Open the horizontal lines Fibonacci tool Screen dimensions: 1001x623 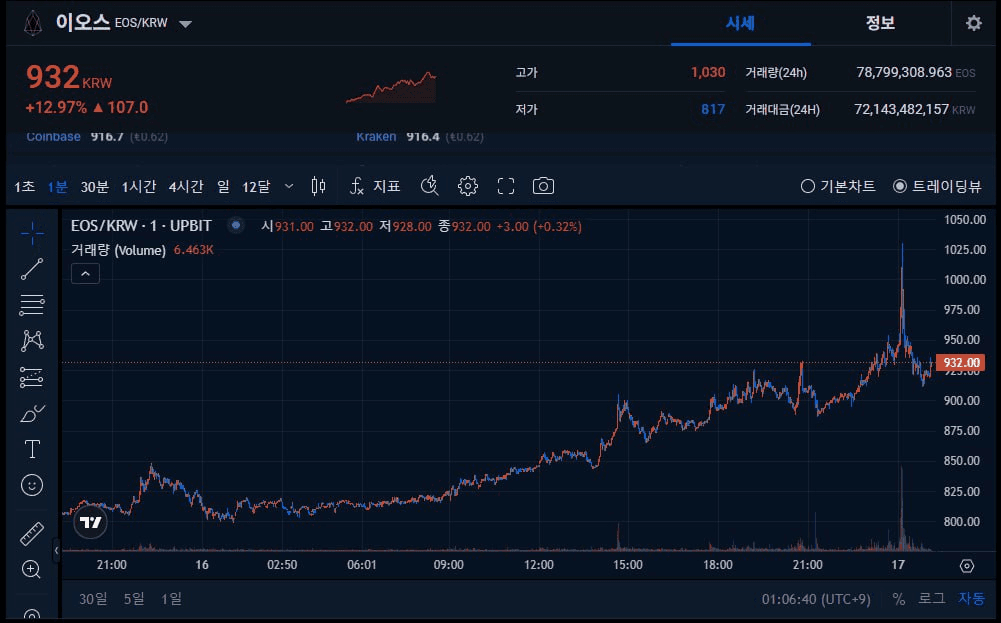32,305
